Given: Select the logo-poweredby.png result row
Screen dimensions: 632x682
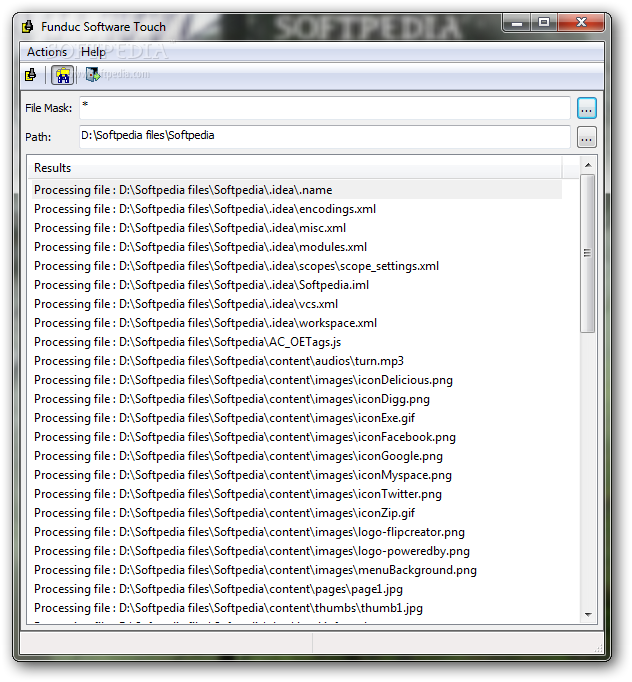Looking at the screenshot, I should pyautogui.click(x=297, y=551).
